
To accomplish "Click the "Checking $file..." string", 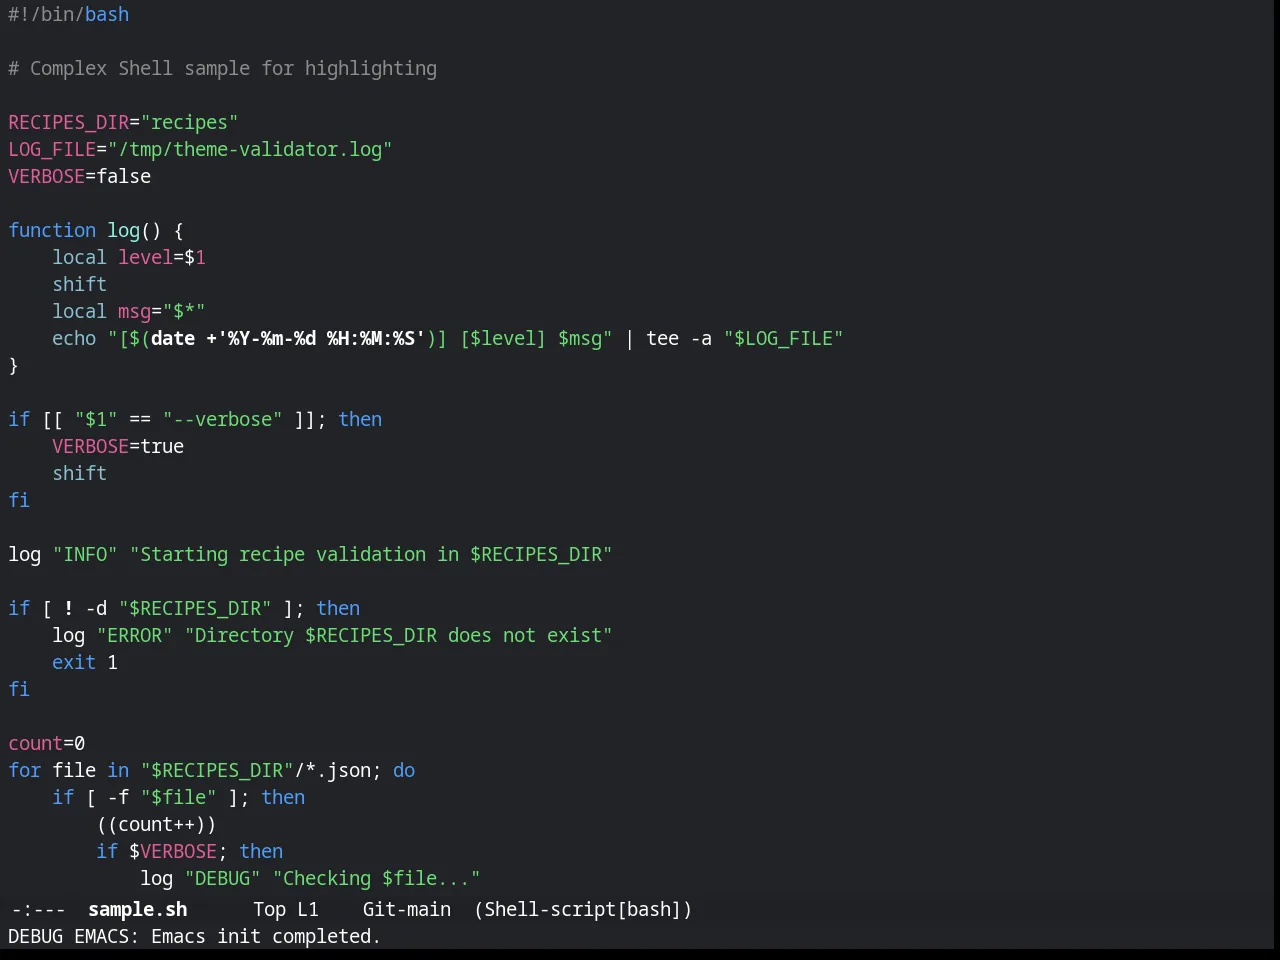I will click(x=377, y=878).
